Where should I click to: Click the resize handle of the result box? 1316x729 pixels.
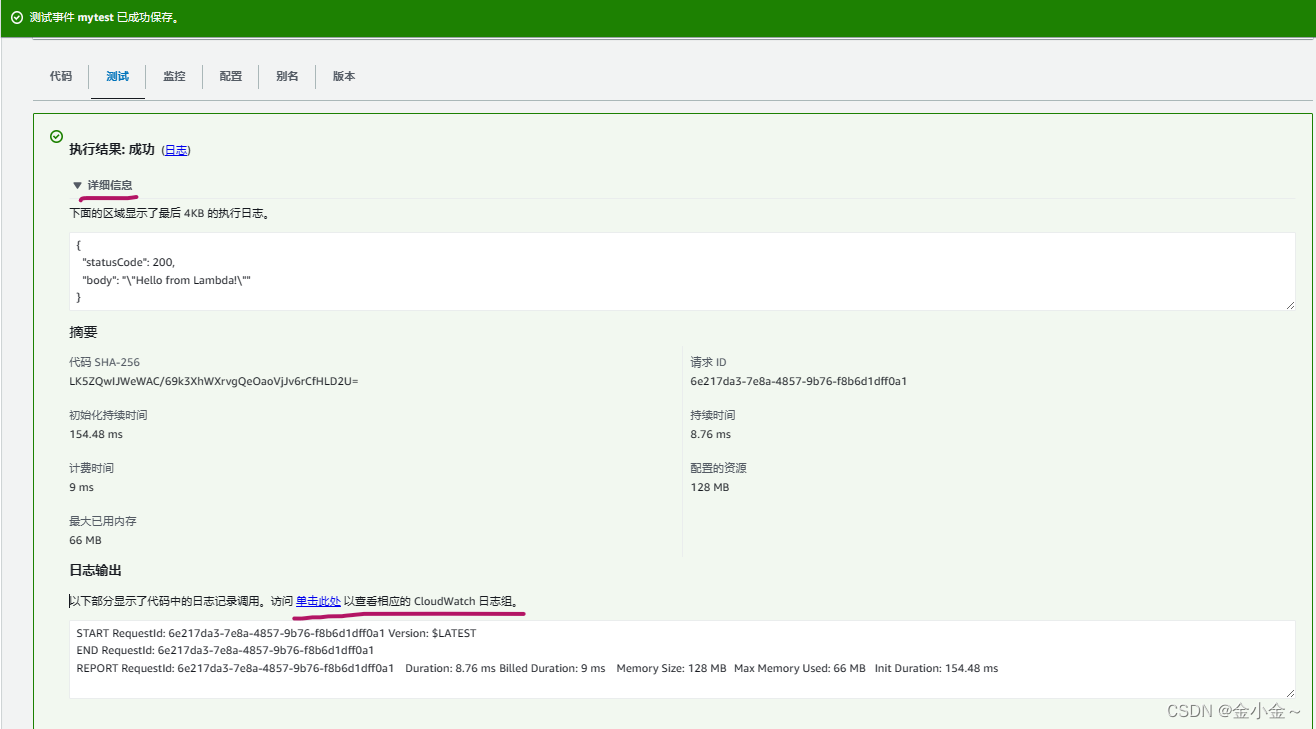pyautogui.click(x=1289, y=304)
